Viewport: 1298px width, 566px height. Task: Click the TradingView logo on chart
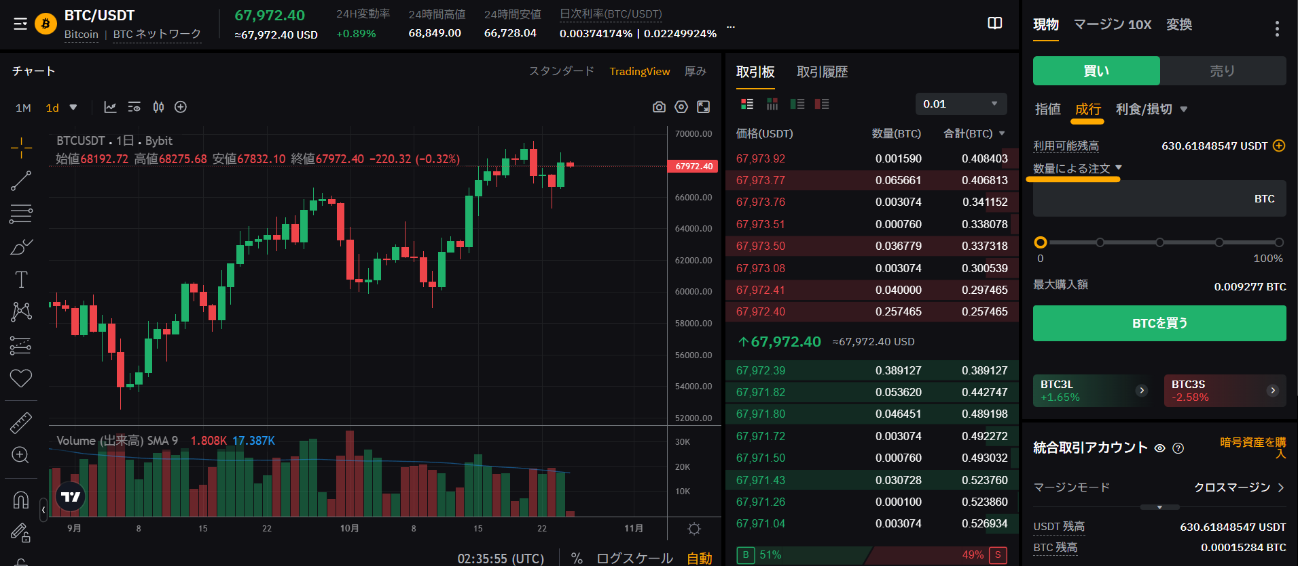[71, 496]
